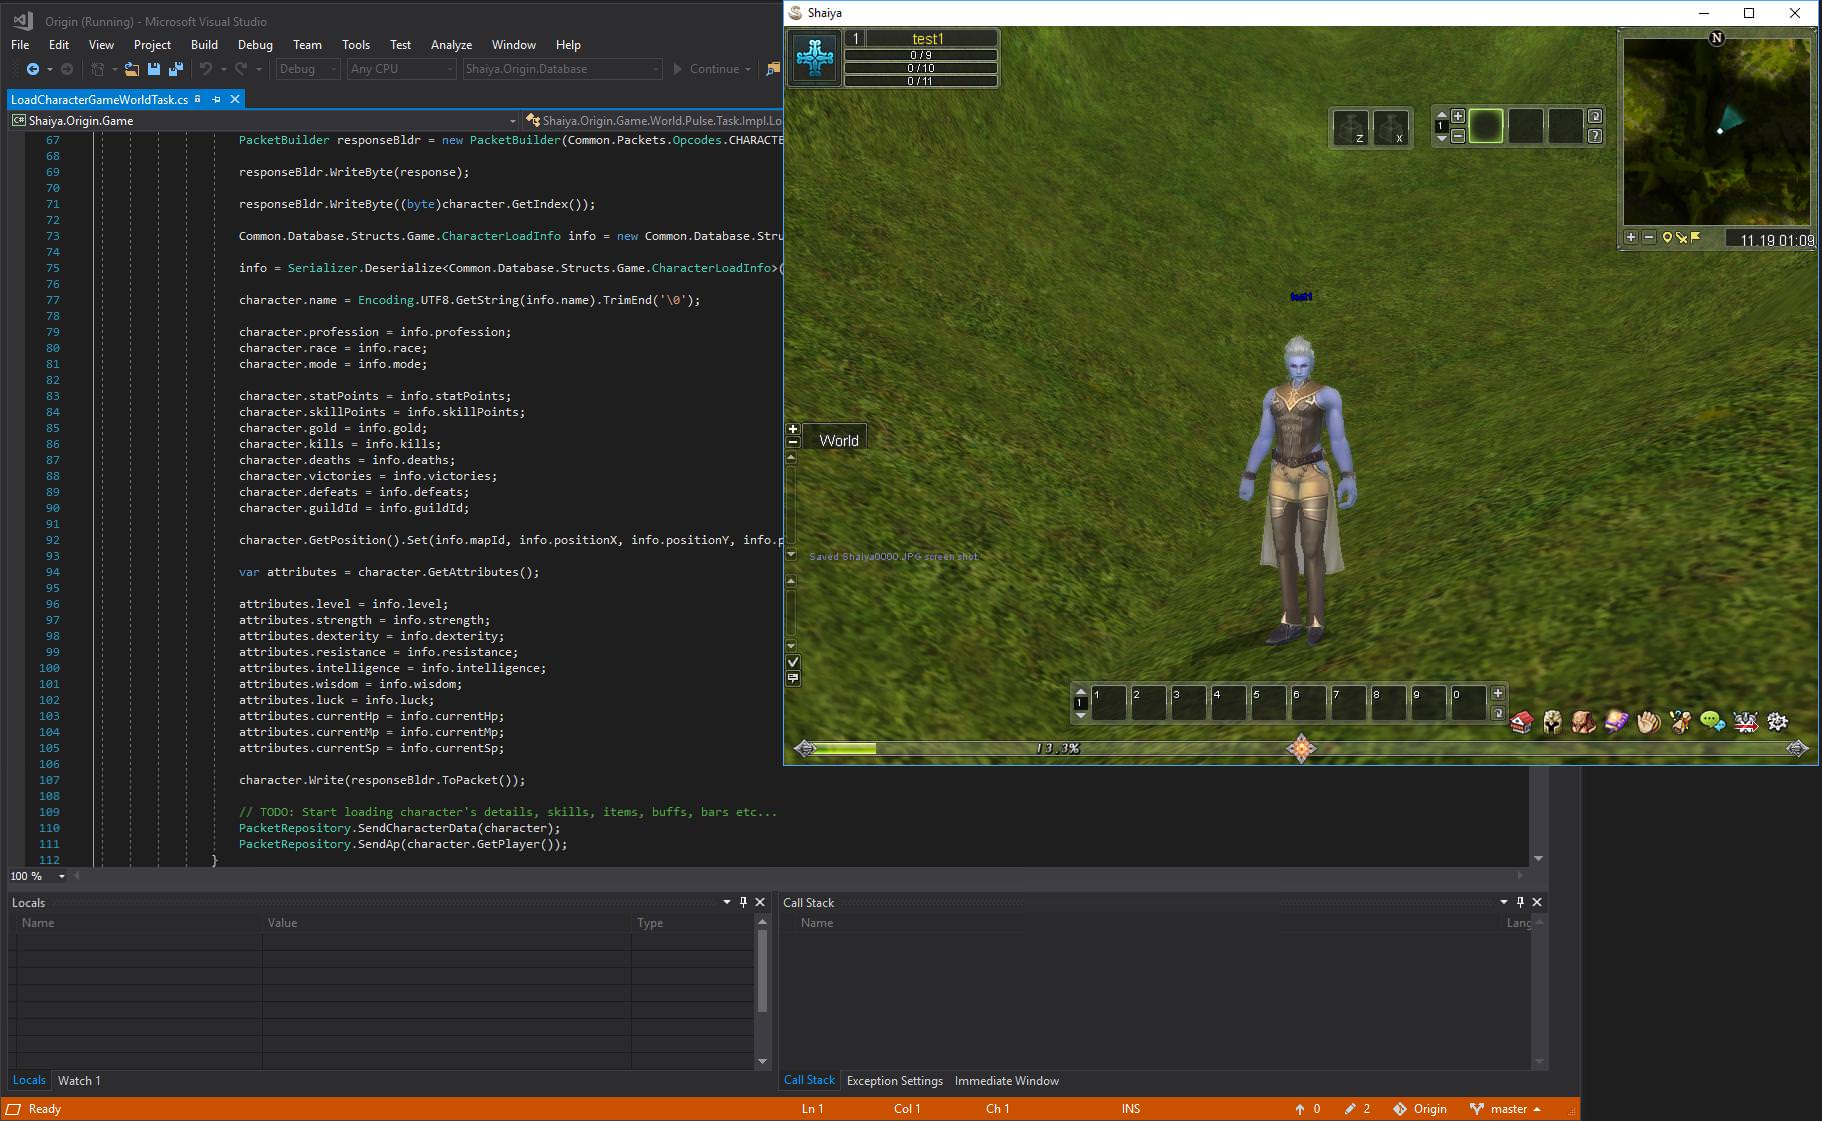Click skill bar slot 1
Image resolution: width=1822 pixels, height=1121 pixels.
[1108, 703]
